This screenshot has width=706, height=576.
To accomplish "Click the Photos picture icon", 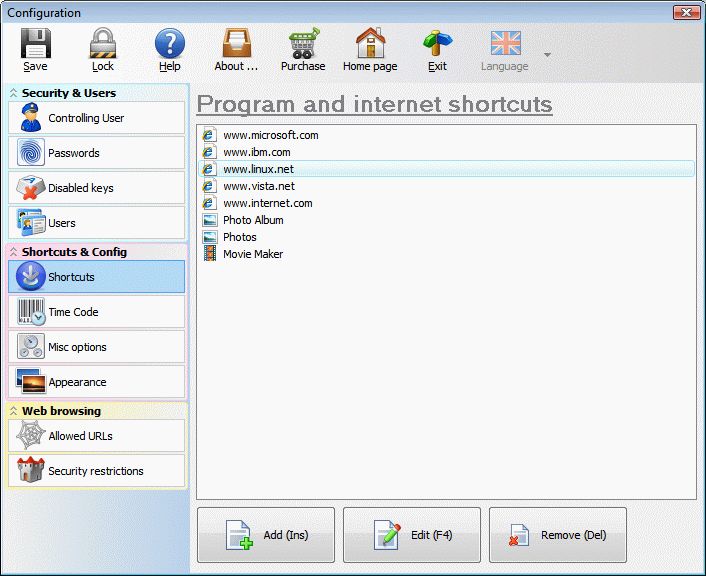I will point(210,237).
